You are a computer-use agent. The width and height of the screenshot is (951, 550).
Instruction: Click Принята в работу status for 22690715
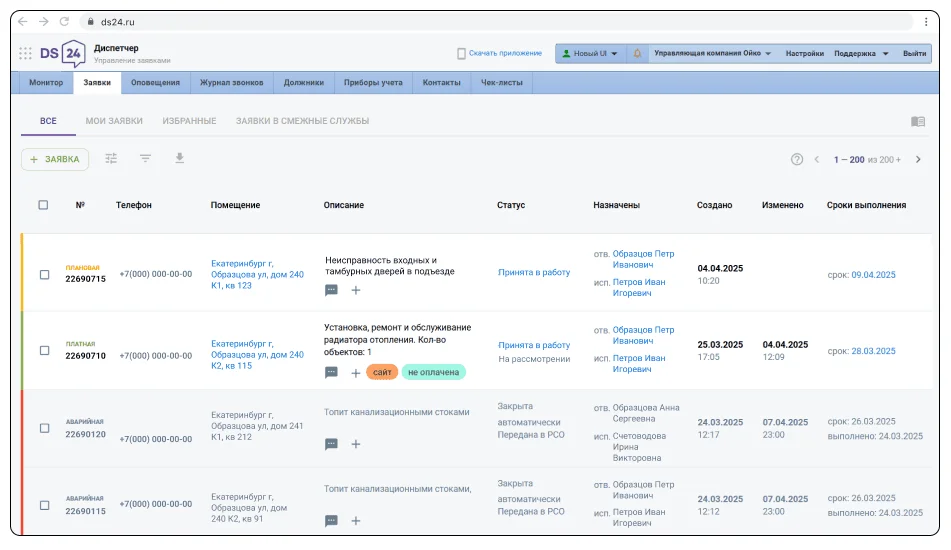click(534, 272)
